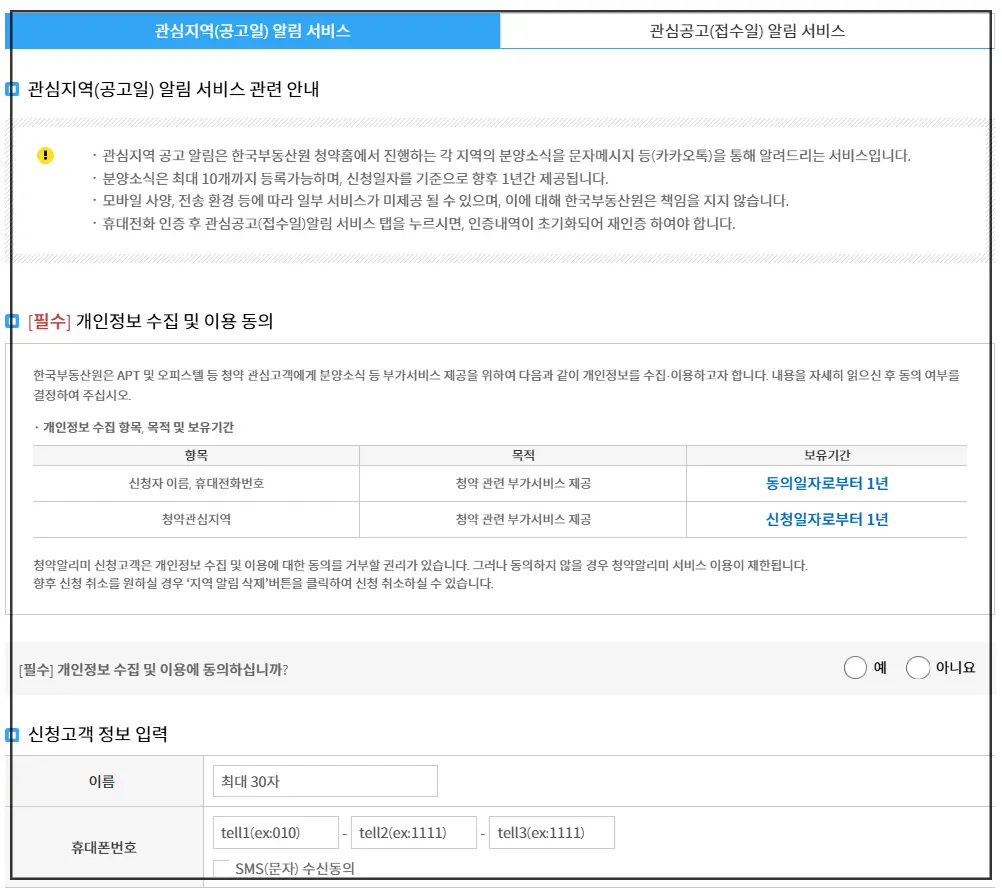This screenshot has width=1002, height=890.
Task: Click the 이름 field label
Action: click(103, 781)
